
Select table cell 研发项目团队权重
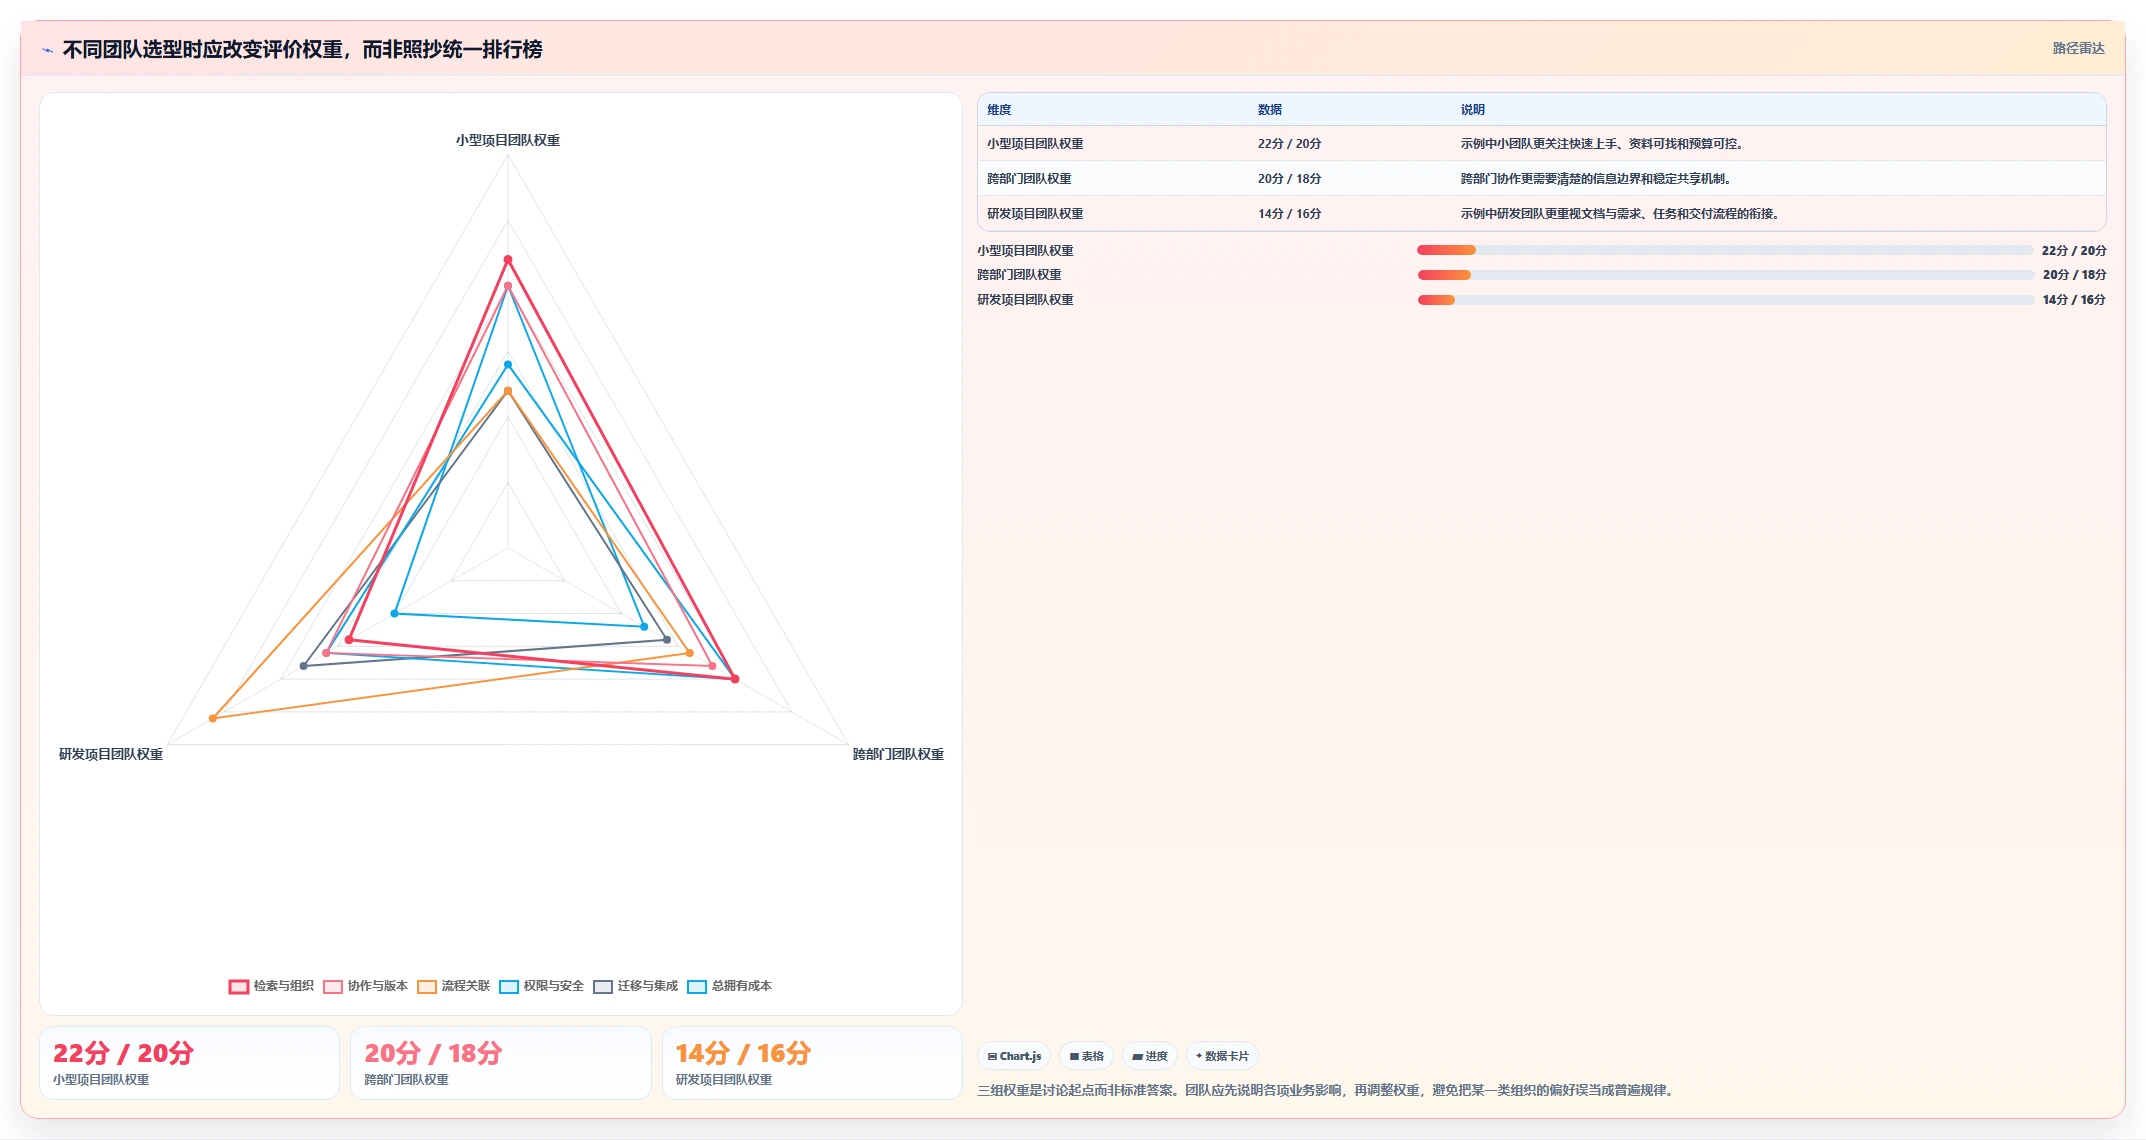click(1035, 214)
